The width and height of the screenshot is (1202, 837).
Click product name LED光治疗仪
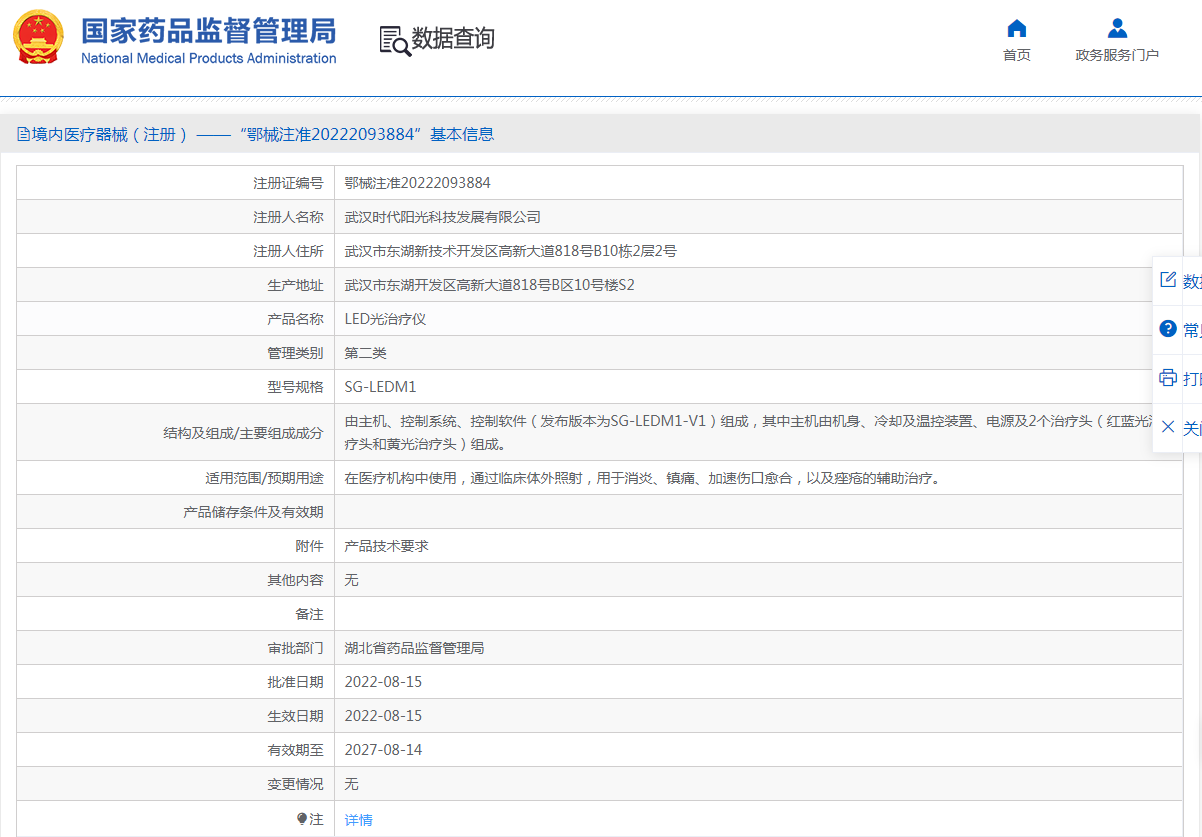coord(386,319)
